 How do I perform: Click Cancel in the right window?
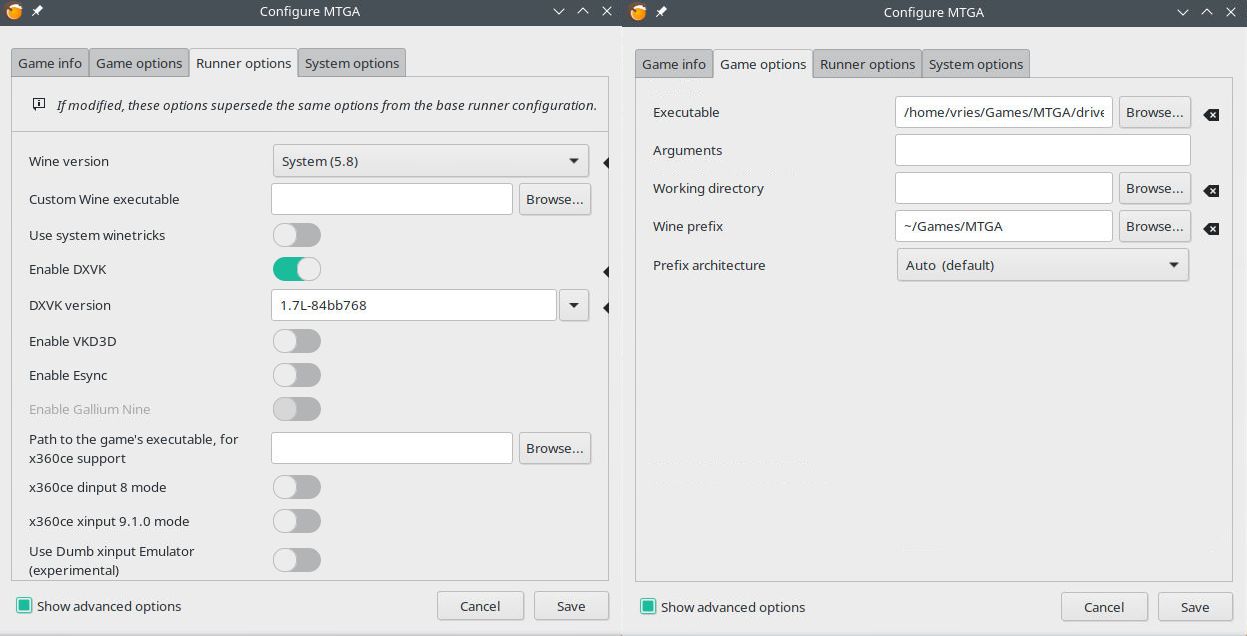click(x=1104, y=607)
